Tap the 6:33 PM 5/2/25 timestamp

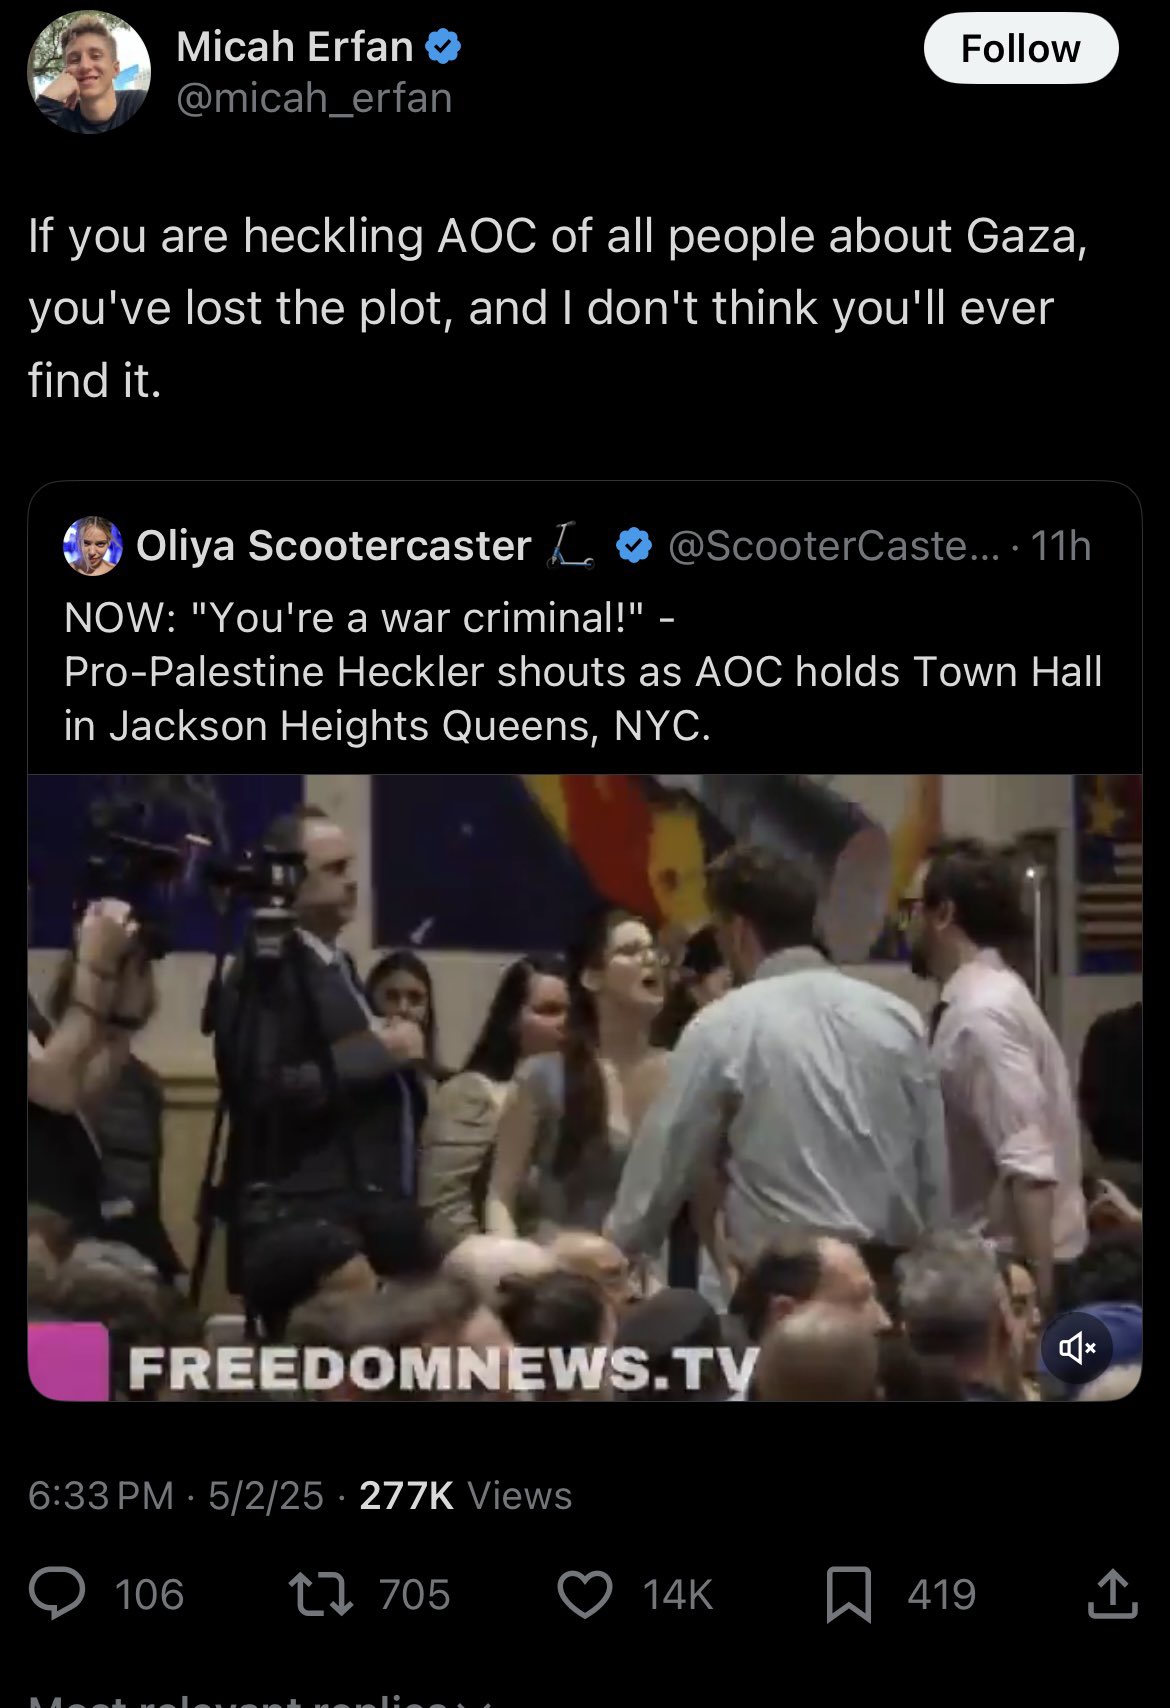176,1496
